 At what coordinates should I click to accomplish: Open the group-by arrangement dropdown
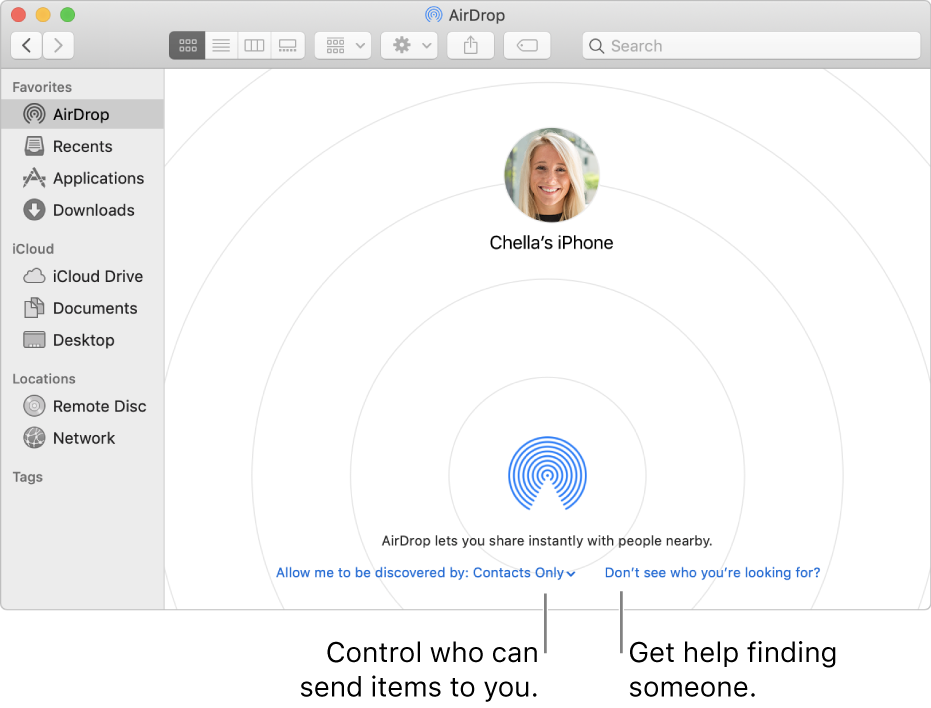pos(343,46)
